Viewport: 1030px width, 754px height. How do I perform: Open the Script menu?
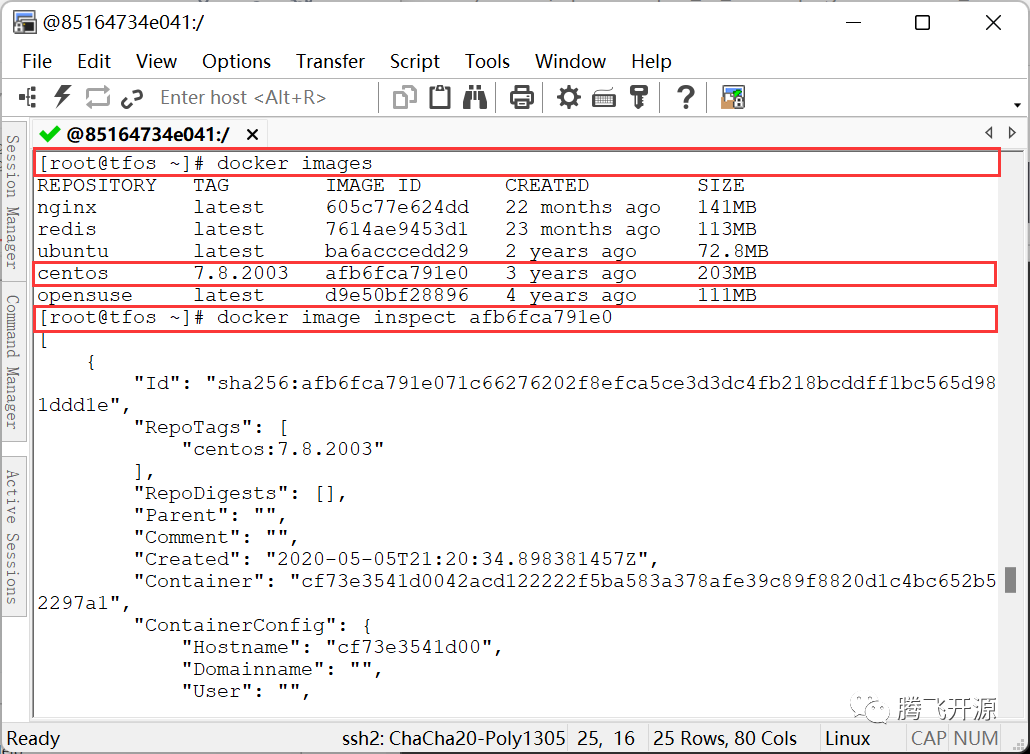pos(414,61)
